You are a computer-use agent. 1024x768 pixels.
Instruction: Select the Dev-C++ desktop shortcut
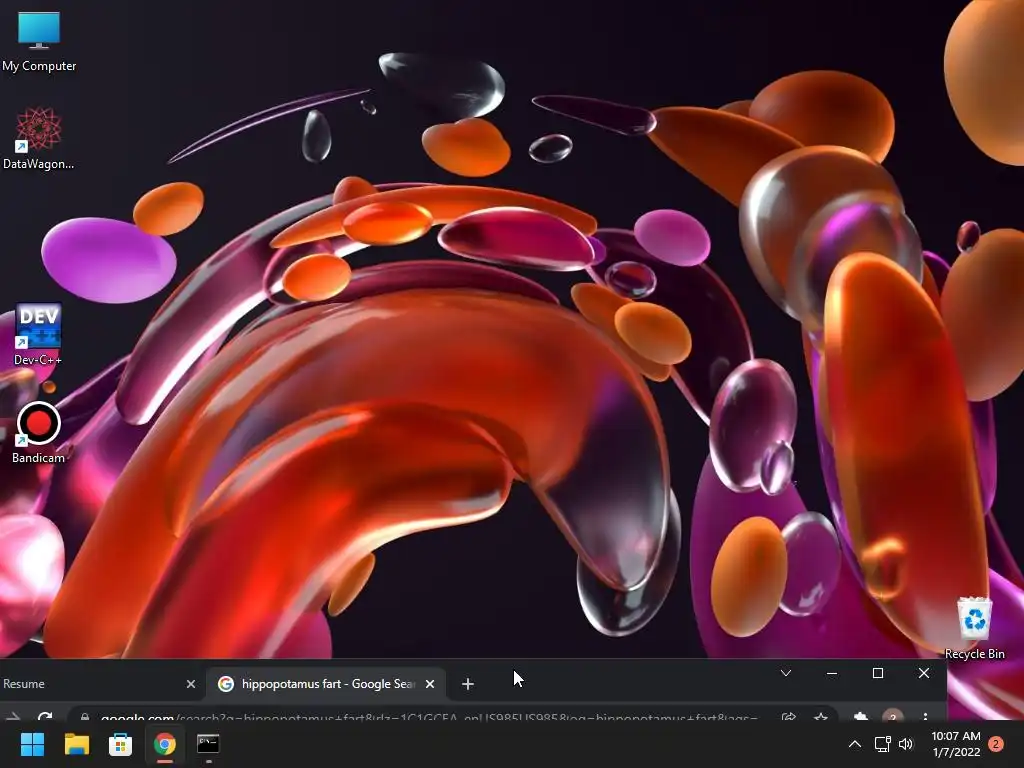[38, 334]
